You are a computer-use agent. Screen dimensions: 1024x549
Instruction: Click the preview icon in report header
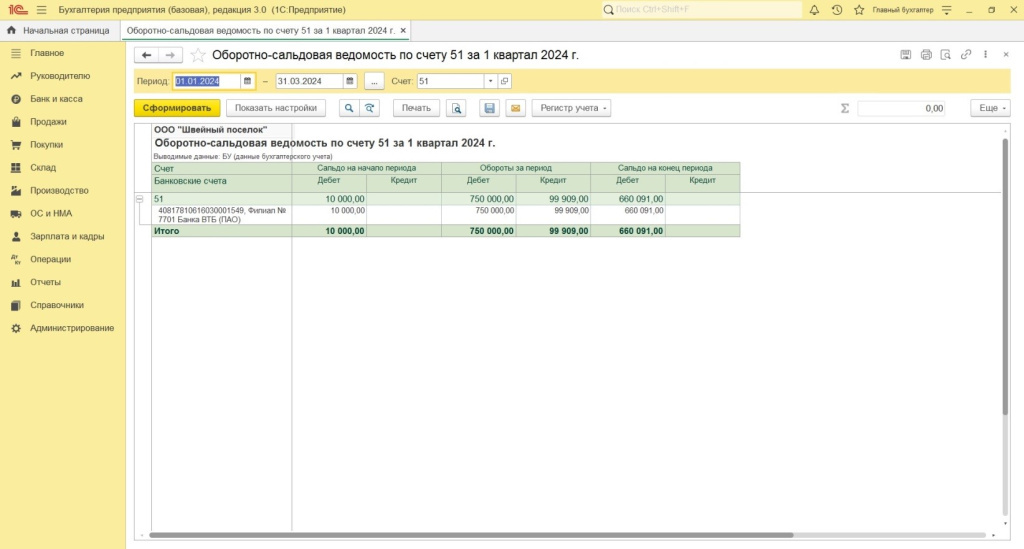pos(946,55)
